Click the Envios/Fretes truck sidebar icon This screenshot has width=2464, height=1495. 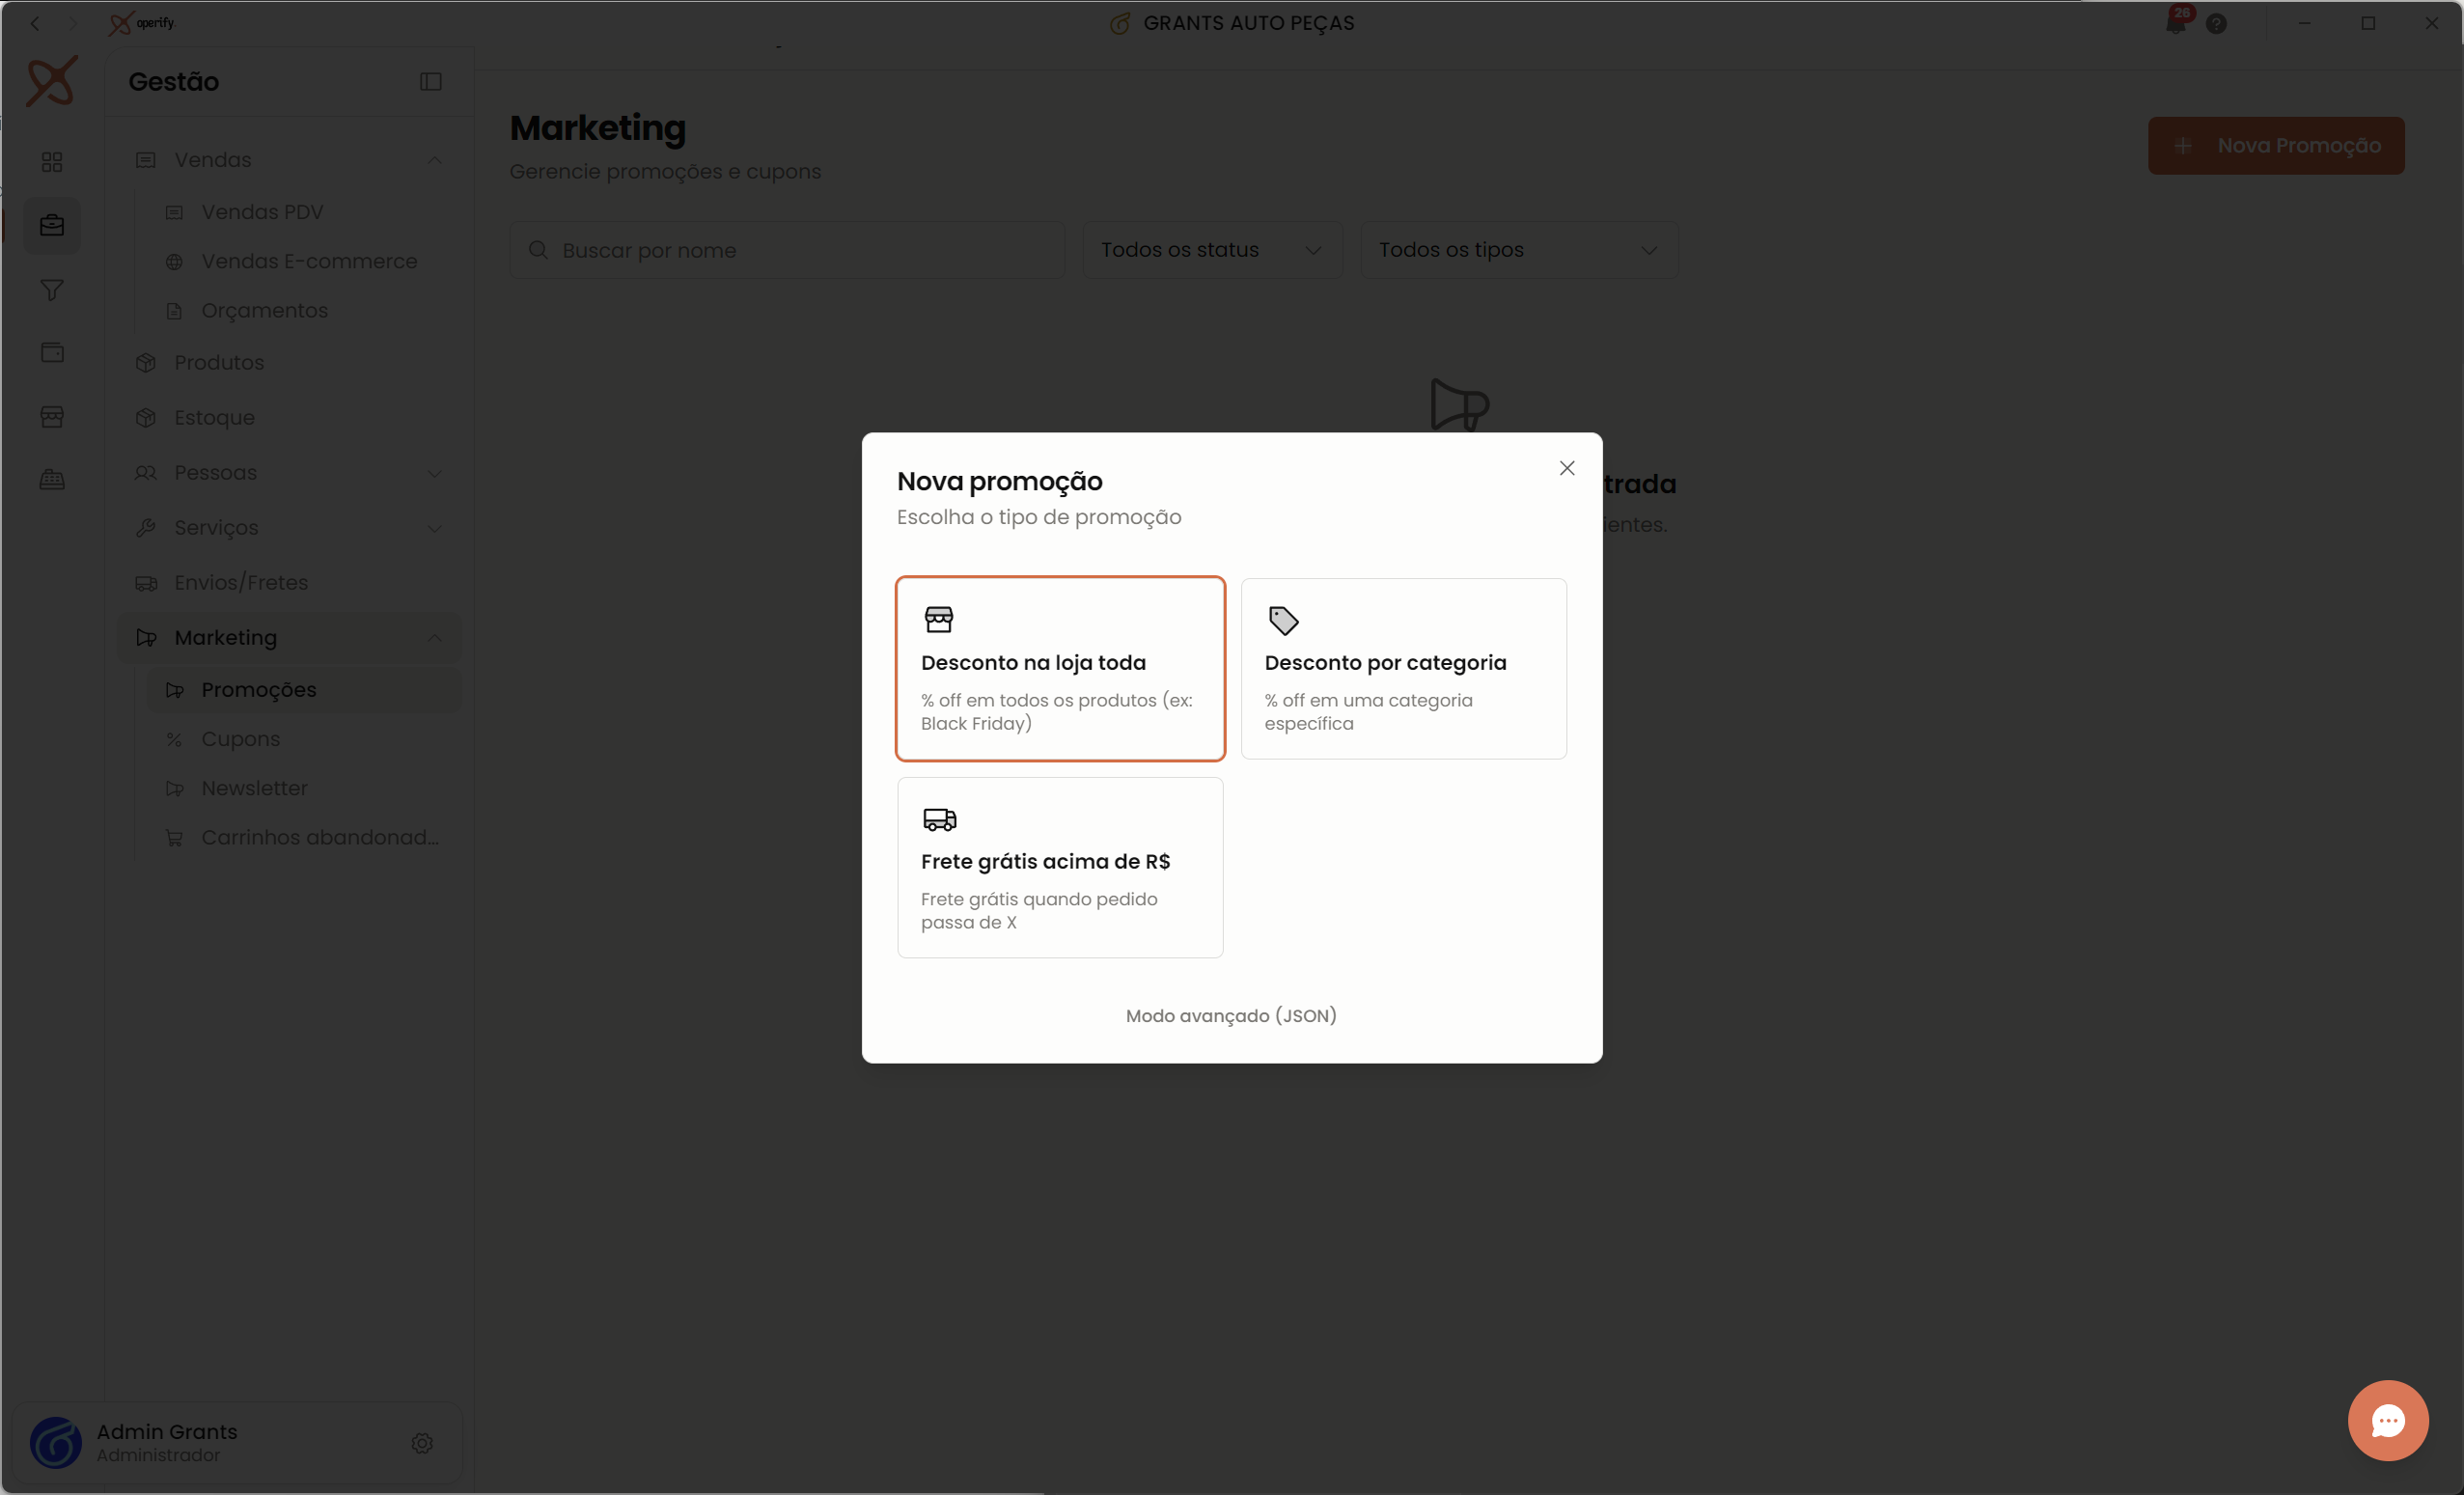(146, 583)
